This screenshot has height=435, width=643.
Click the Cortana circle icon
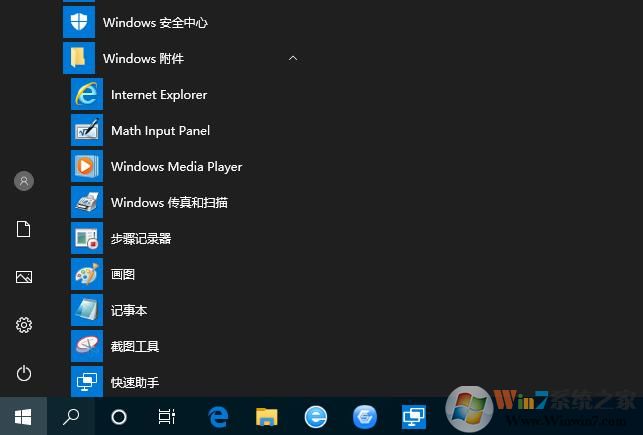pos(119,417)
